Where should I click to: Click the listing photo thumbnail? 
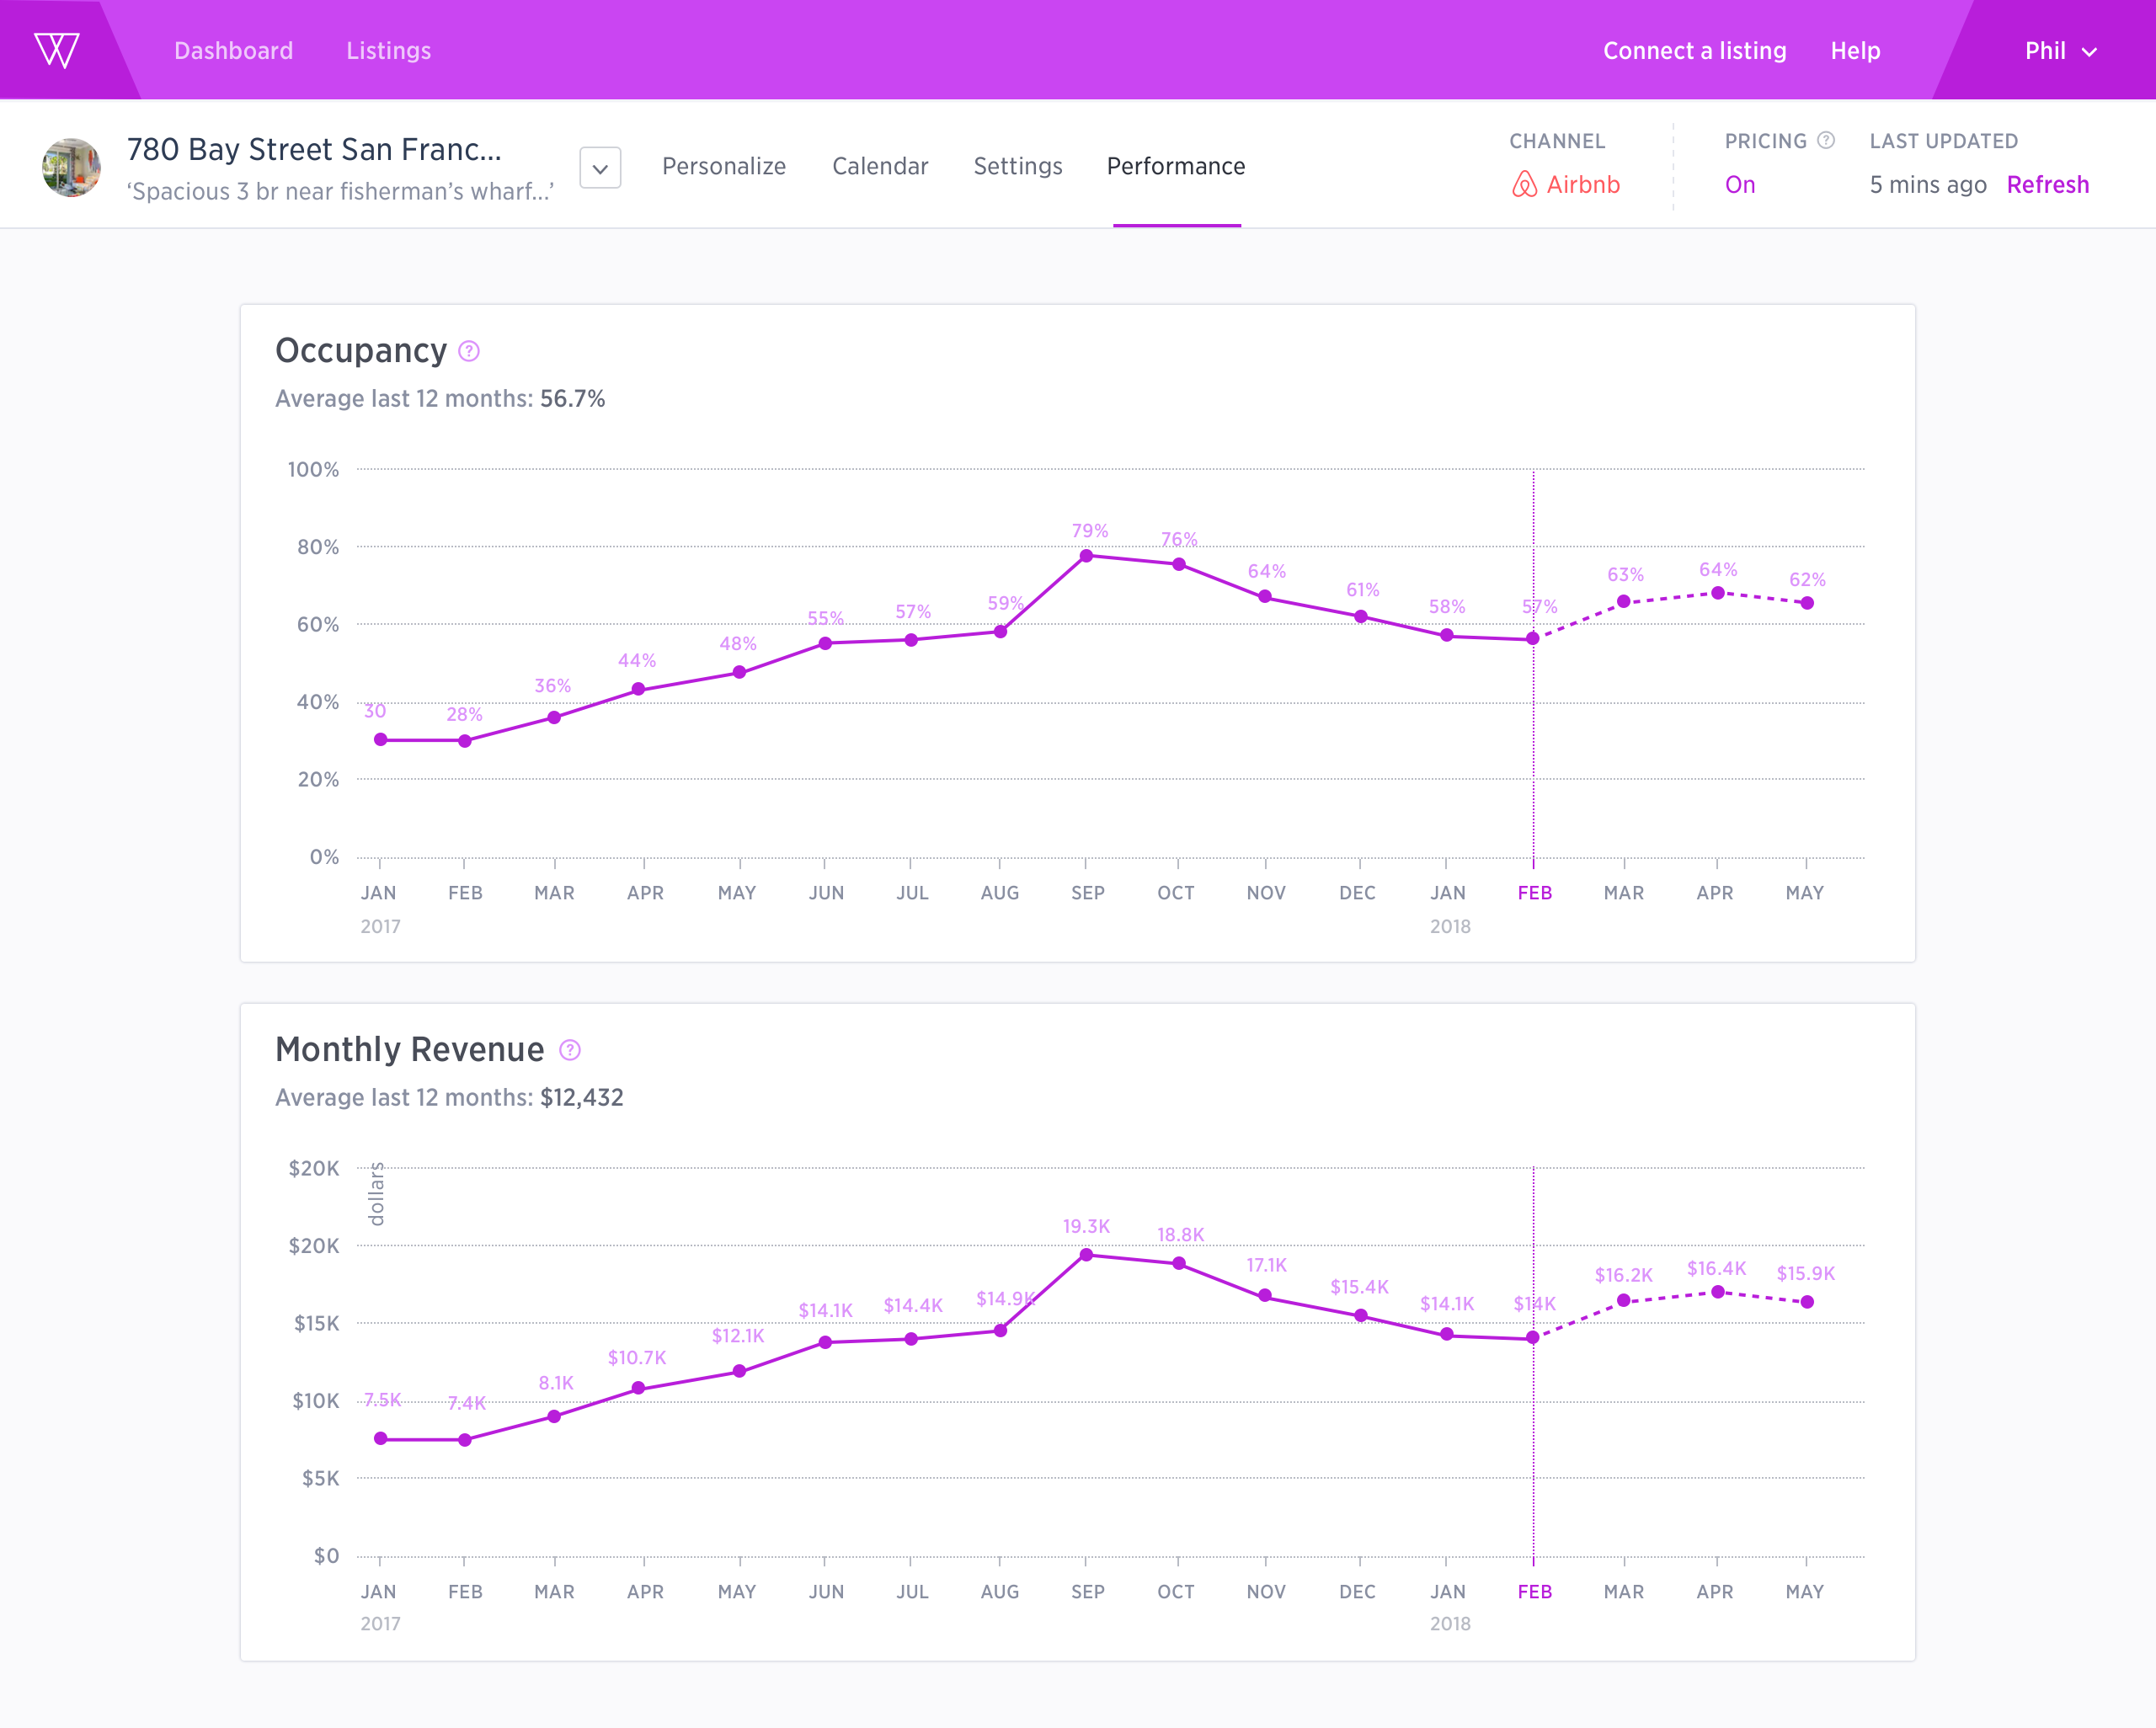click(71, 167)
